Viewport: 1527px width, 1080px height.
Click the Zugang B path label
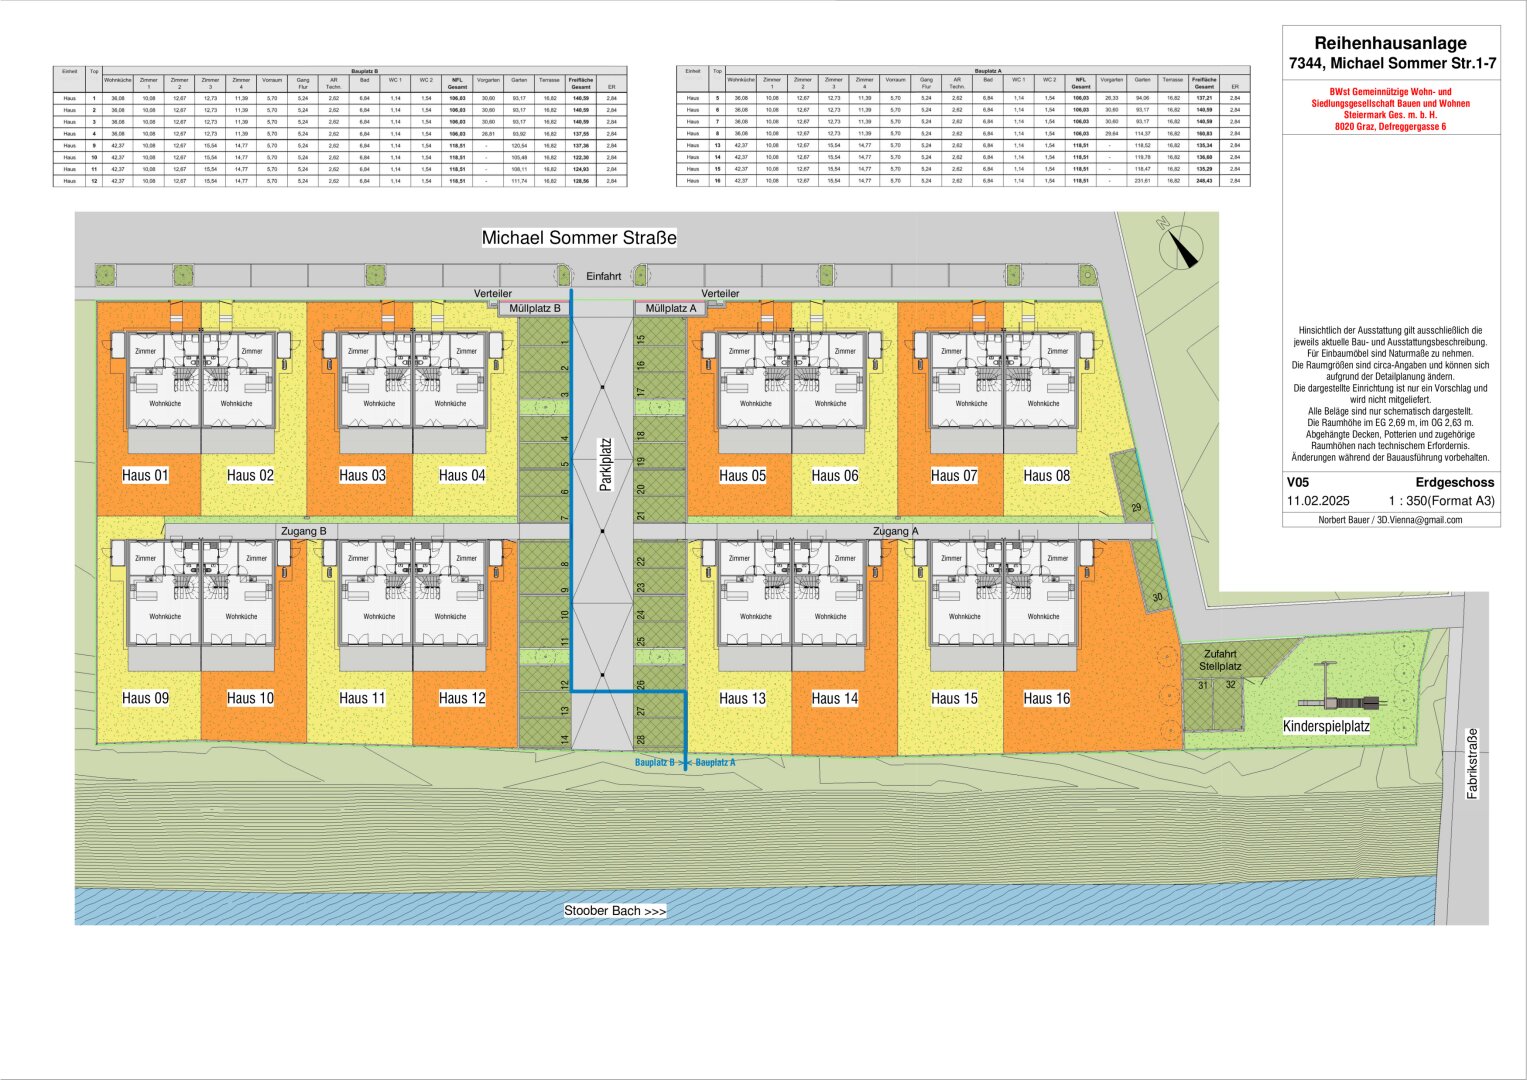[304, 531]
